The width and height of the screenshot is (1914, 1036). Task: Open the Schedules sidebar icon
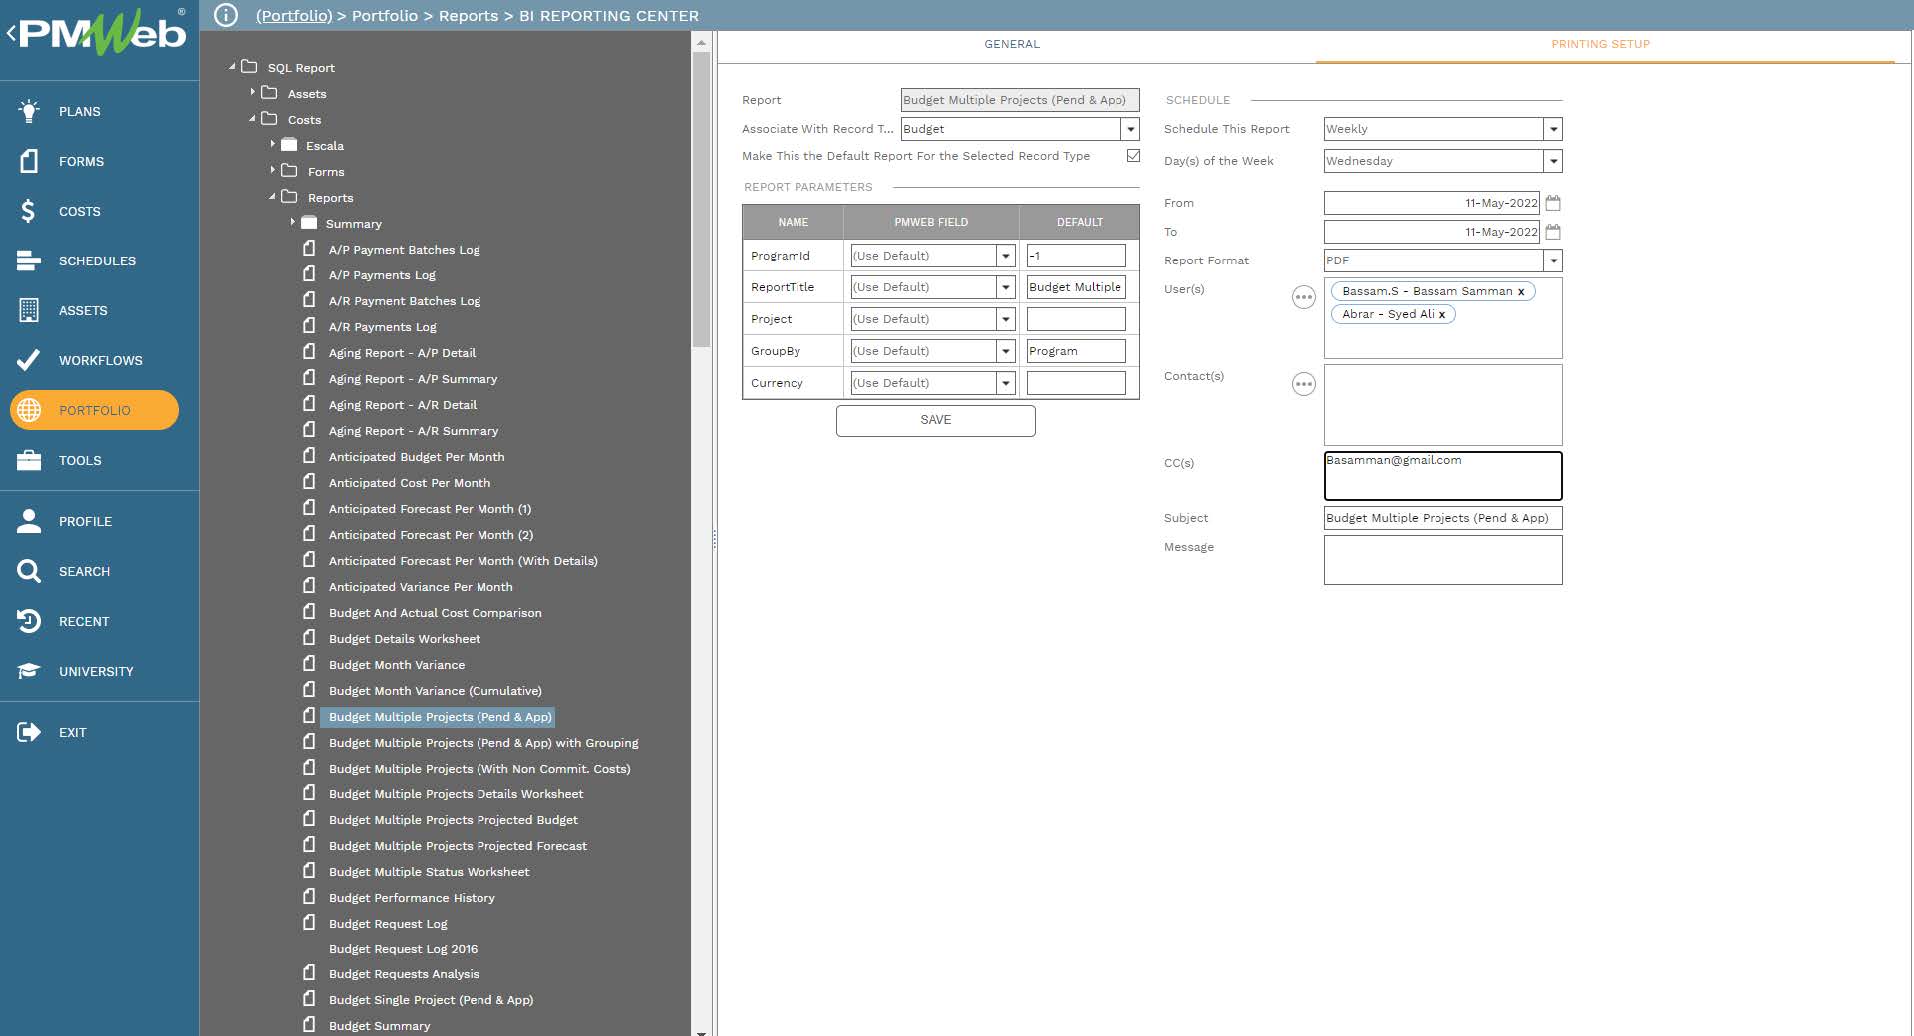pos(29,261)
